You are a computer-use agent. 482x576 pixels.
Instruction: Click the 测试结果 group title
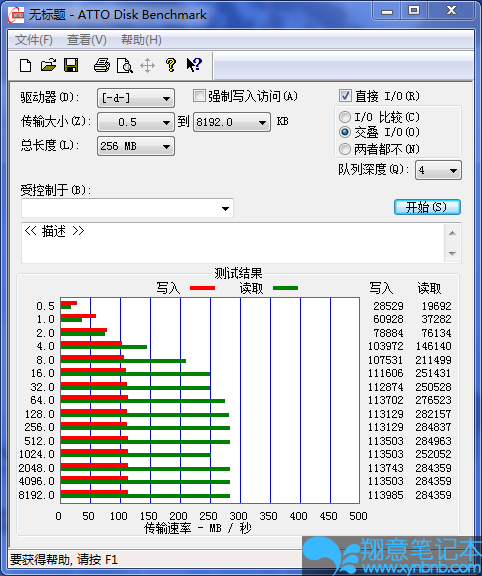point(238,273)
